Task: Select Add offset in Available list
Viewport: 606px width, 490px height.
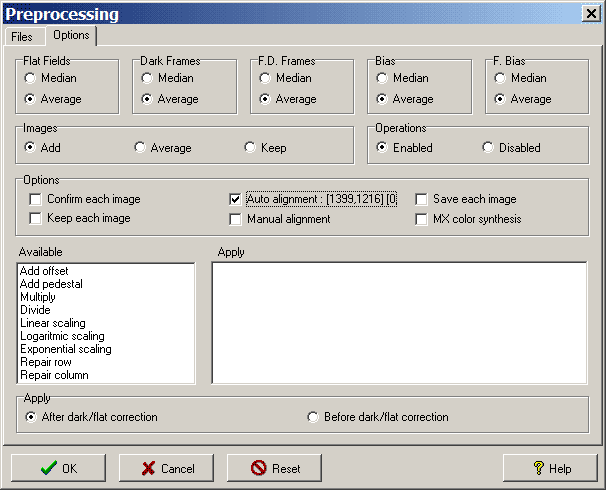Action: (x=45, y=271)
